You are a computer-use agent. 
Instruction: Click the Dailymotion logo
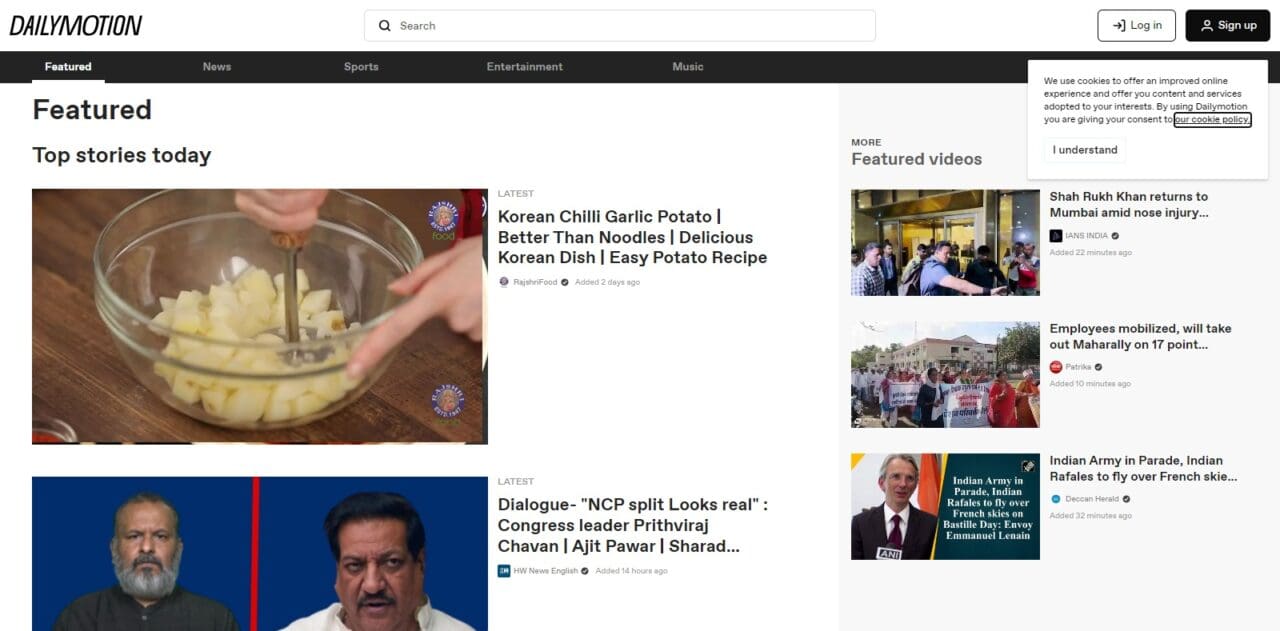[76, 26]
